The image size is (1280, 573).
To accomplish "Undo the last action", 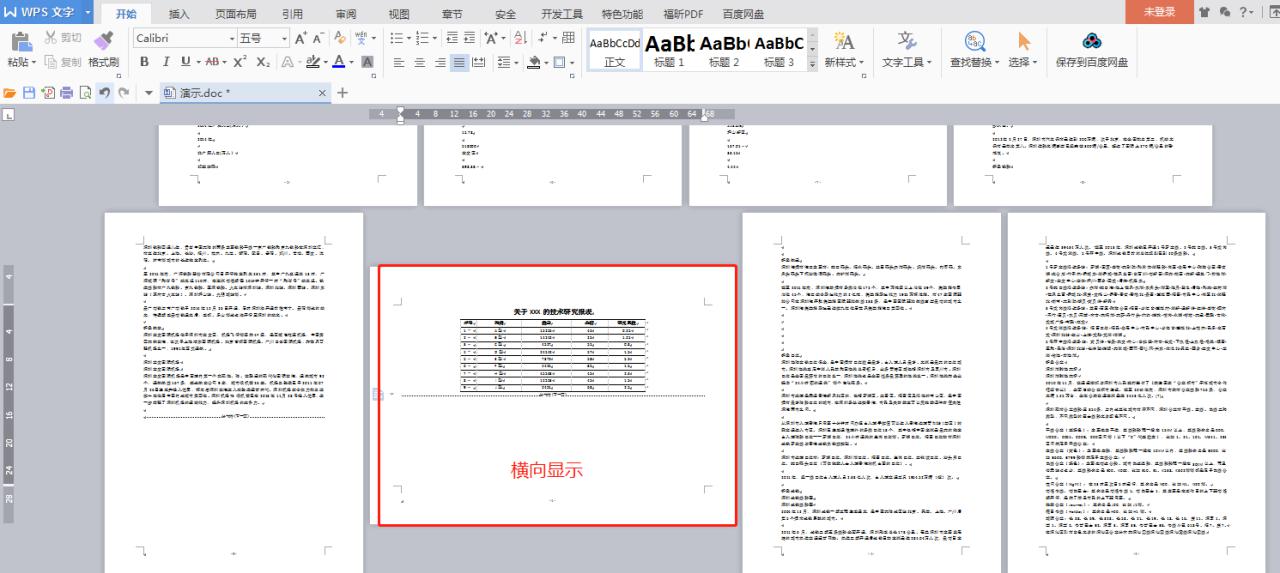I will (x=104, y=92).
